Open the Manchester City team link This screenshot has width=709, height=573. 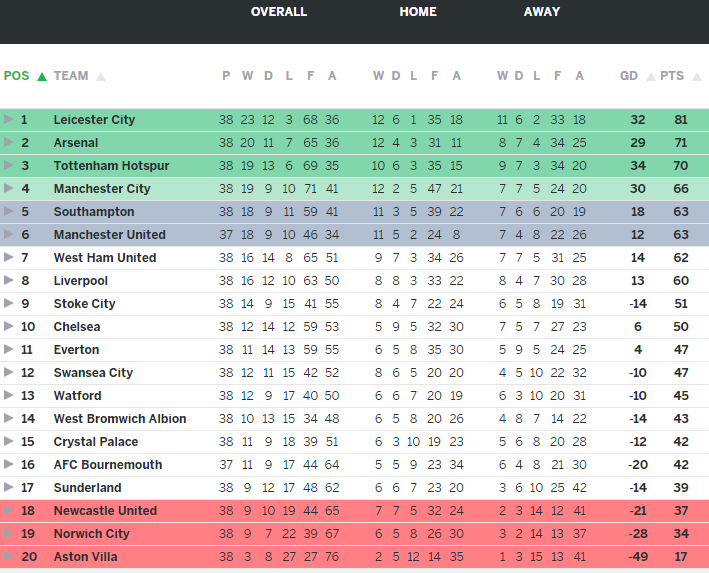pos(101,189)
